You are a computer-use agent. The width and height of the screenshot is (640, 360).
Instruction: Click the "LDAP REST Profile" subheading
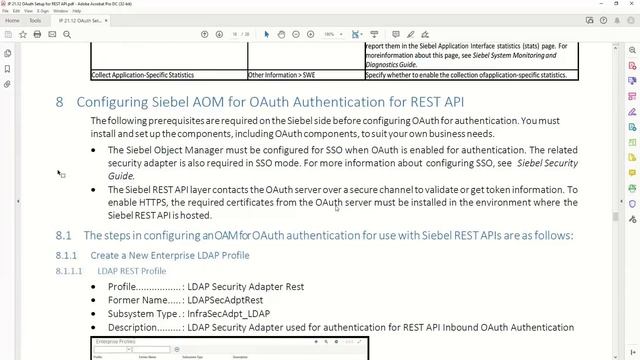click(132, 271)
